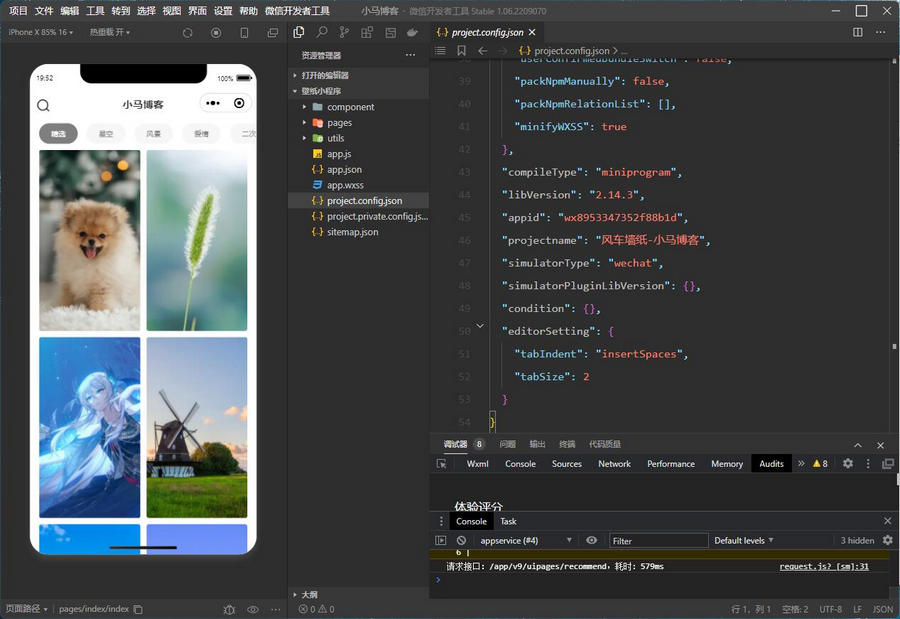Open the windmill wallpaper thumbnail

pyautogui.click(x=196, y=427)
